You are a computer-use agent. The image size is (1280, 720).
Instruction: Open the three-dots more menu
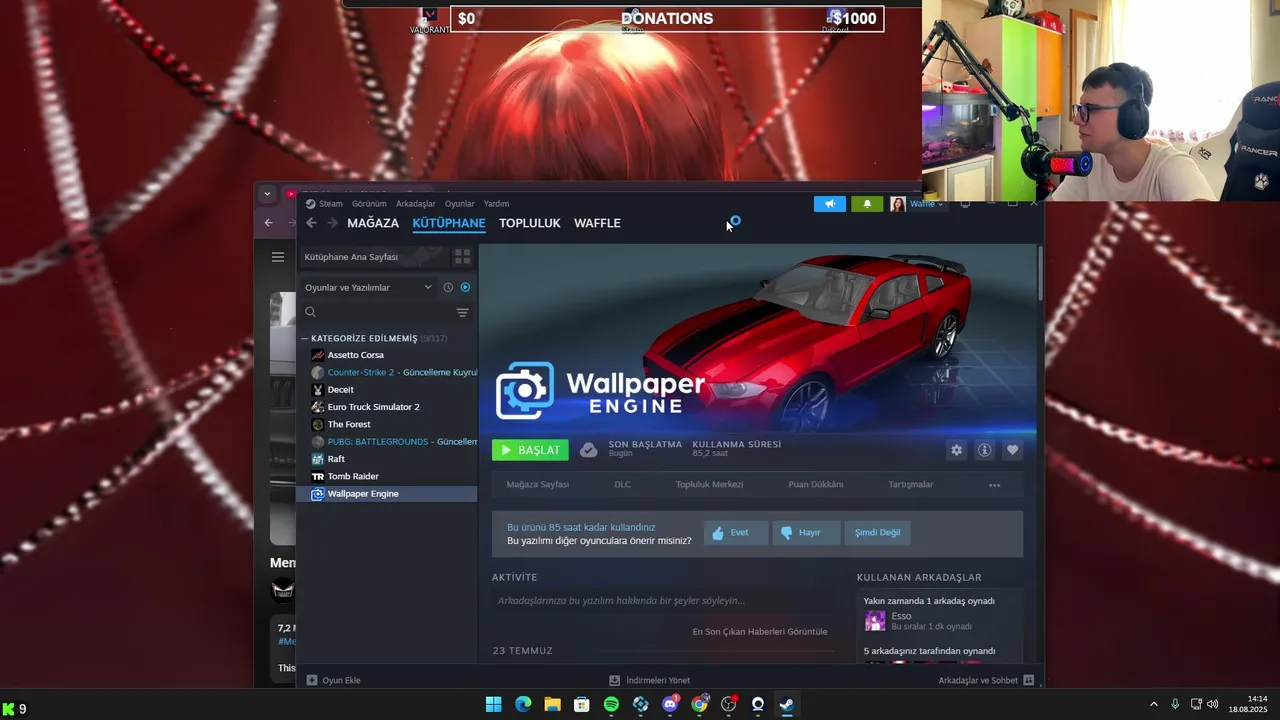click(x=994, y=485)
